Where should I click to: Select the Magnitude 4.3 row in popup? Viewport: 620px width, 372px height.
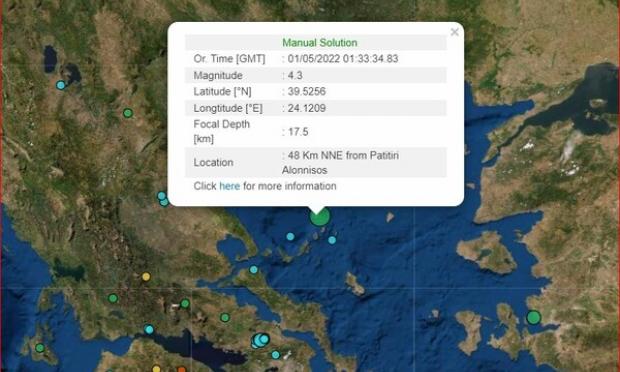[316, 75]
